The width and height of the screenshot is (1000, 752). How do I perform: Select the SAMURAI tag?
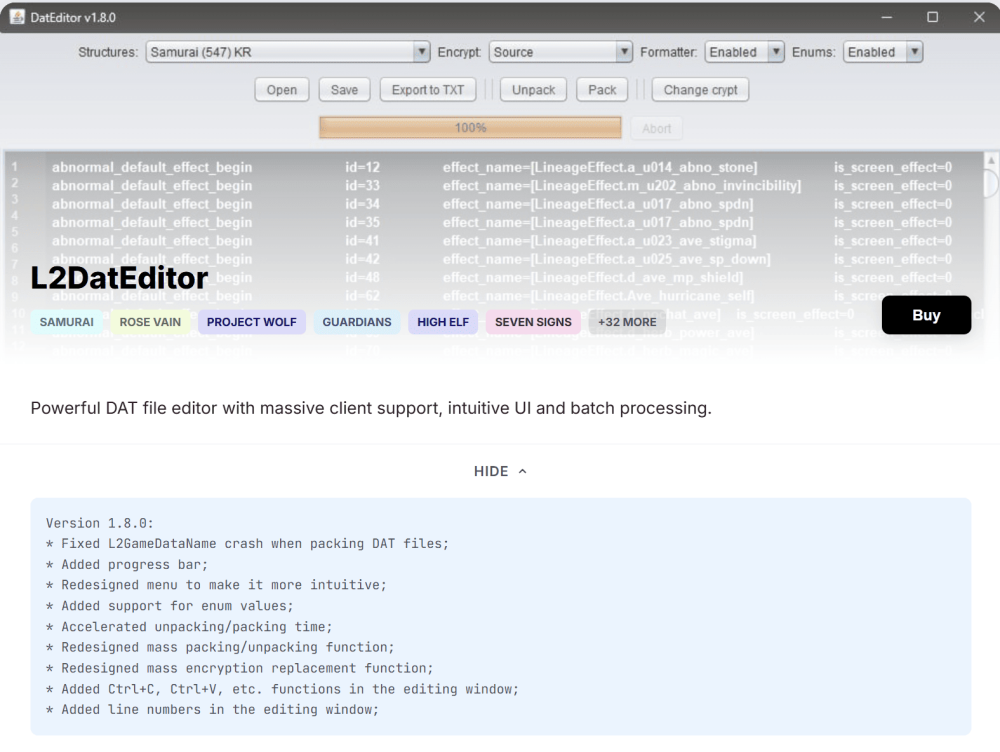[x=67, y=322]
